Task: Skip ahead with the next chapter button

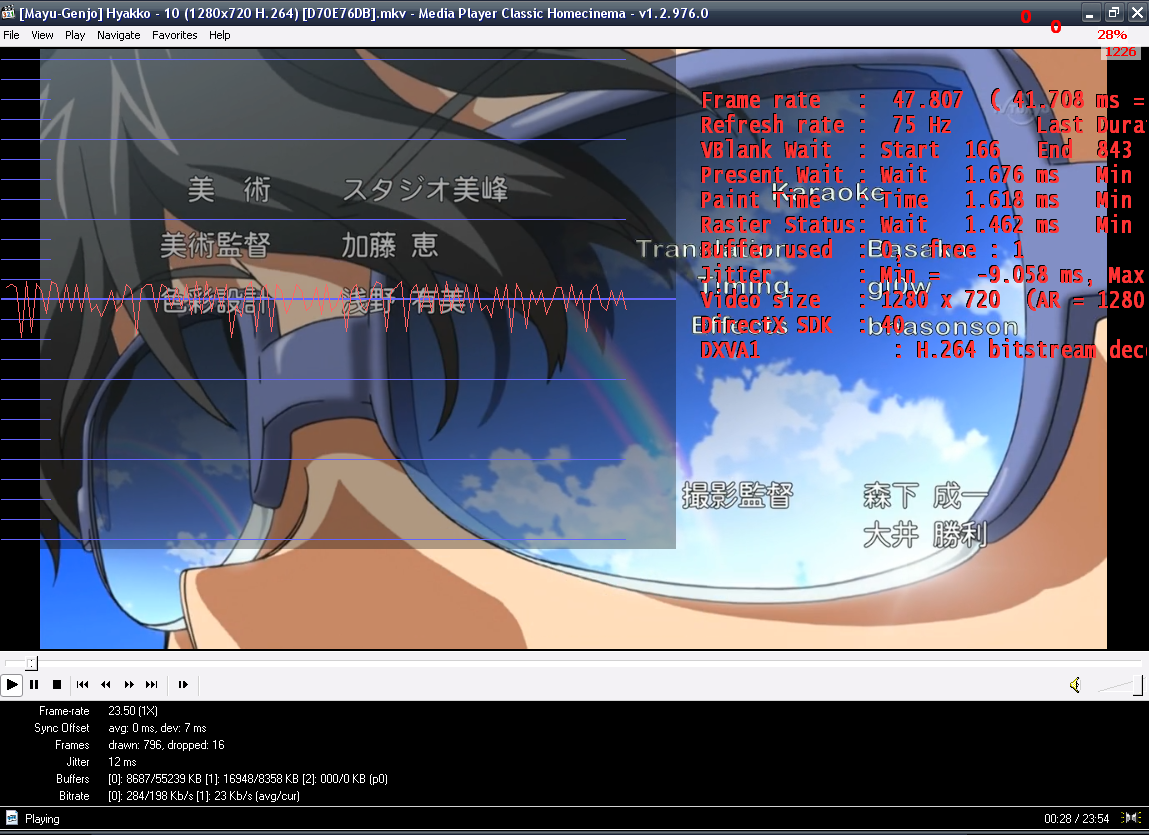Action: pos(152,685)
